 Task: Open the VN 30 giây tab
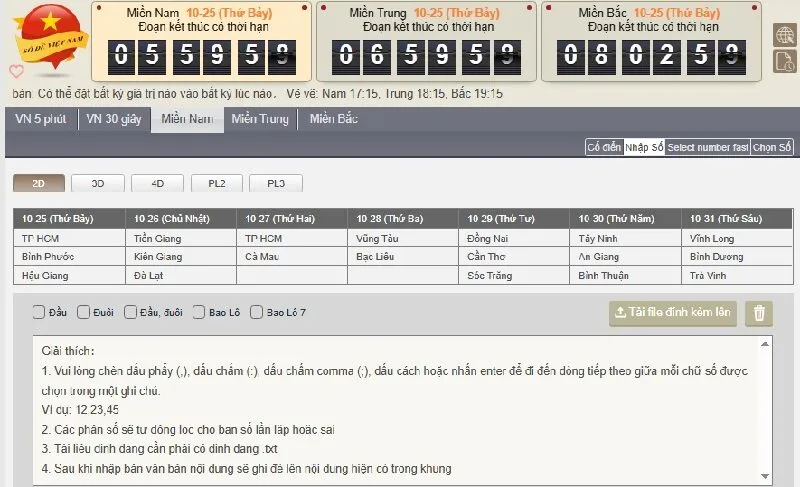coord(113,119)
